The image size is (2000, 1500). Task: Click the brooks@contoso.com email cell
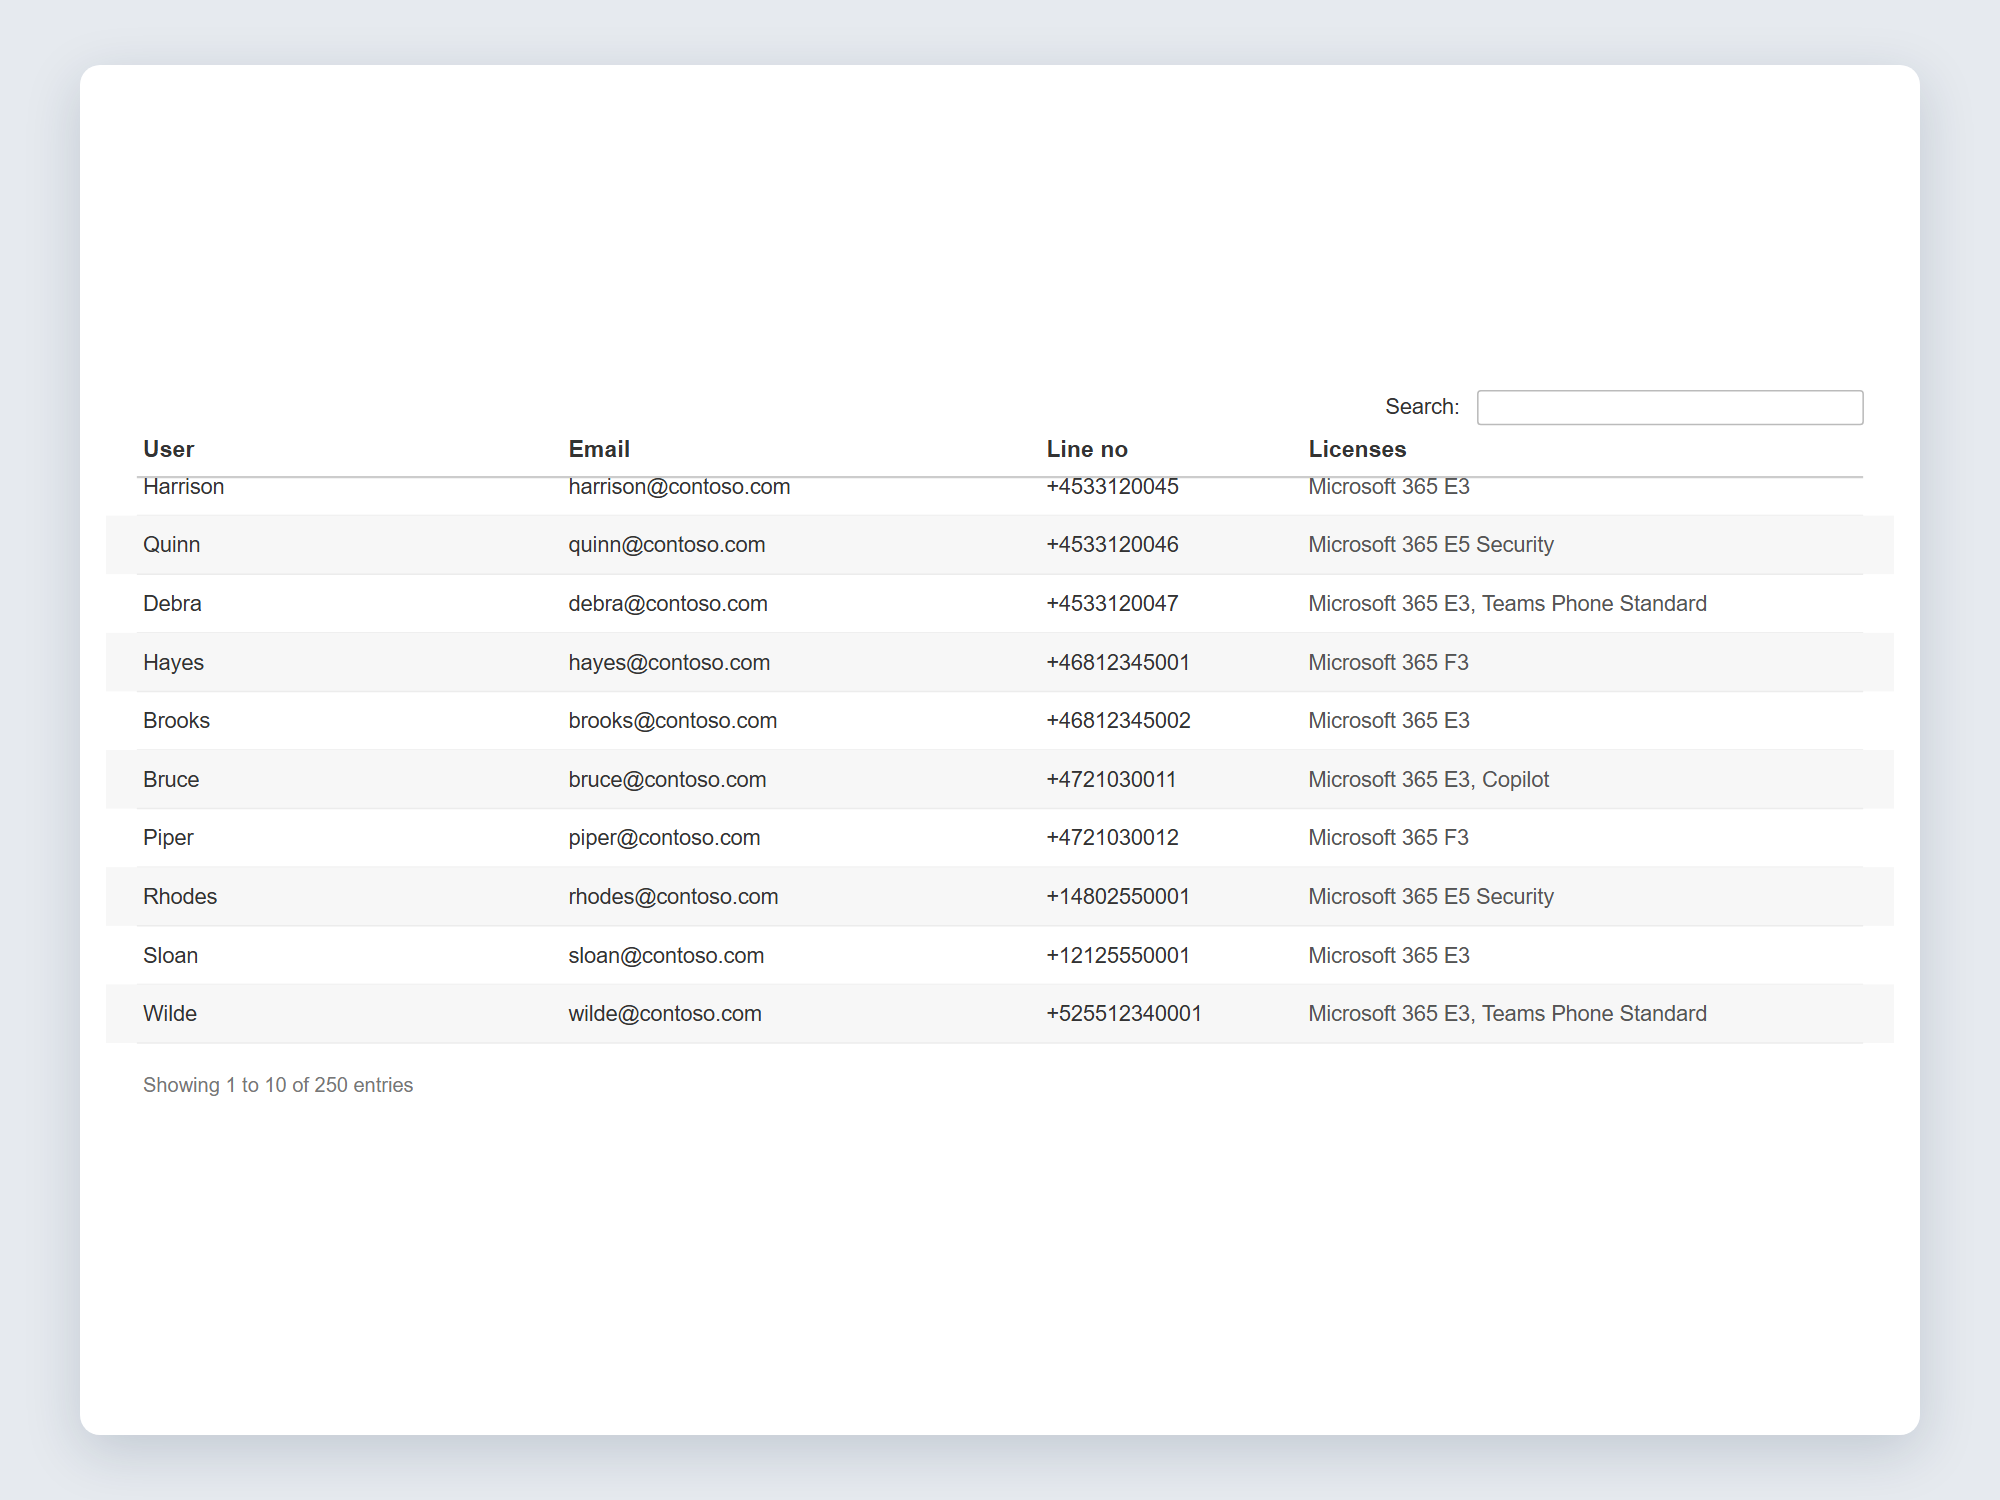[x=673, y=721]
